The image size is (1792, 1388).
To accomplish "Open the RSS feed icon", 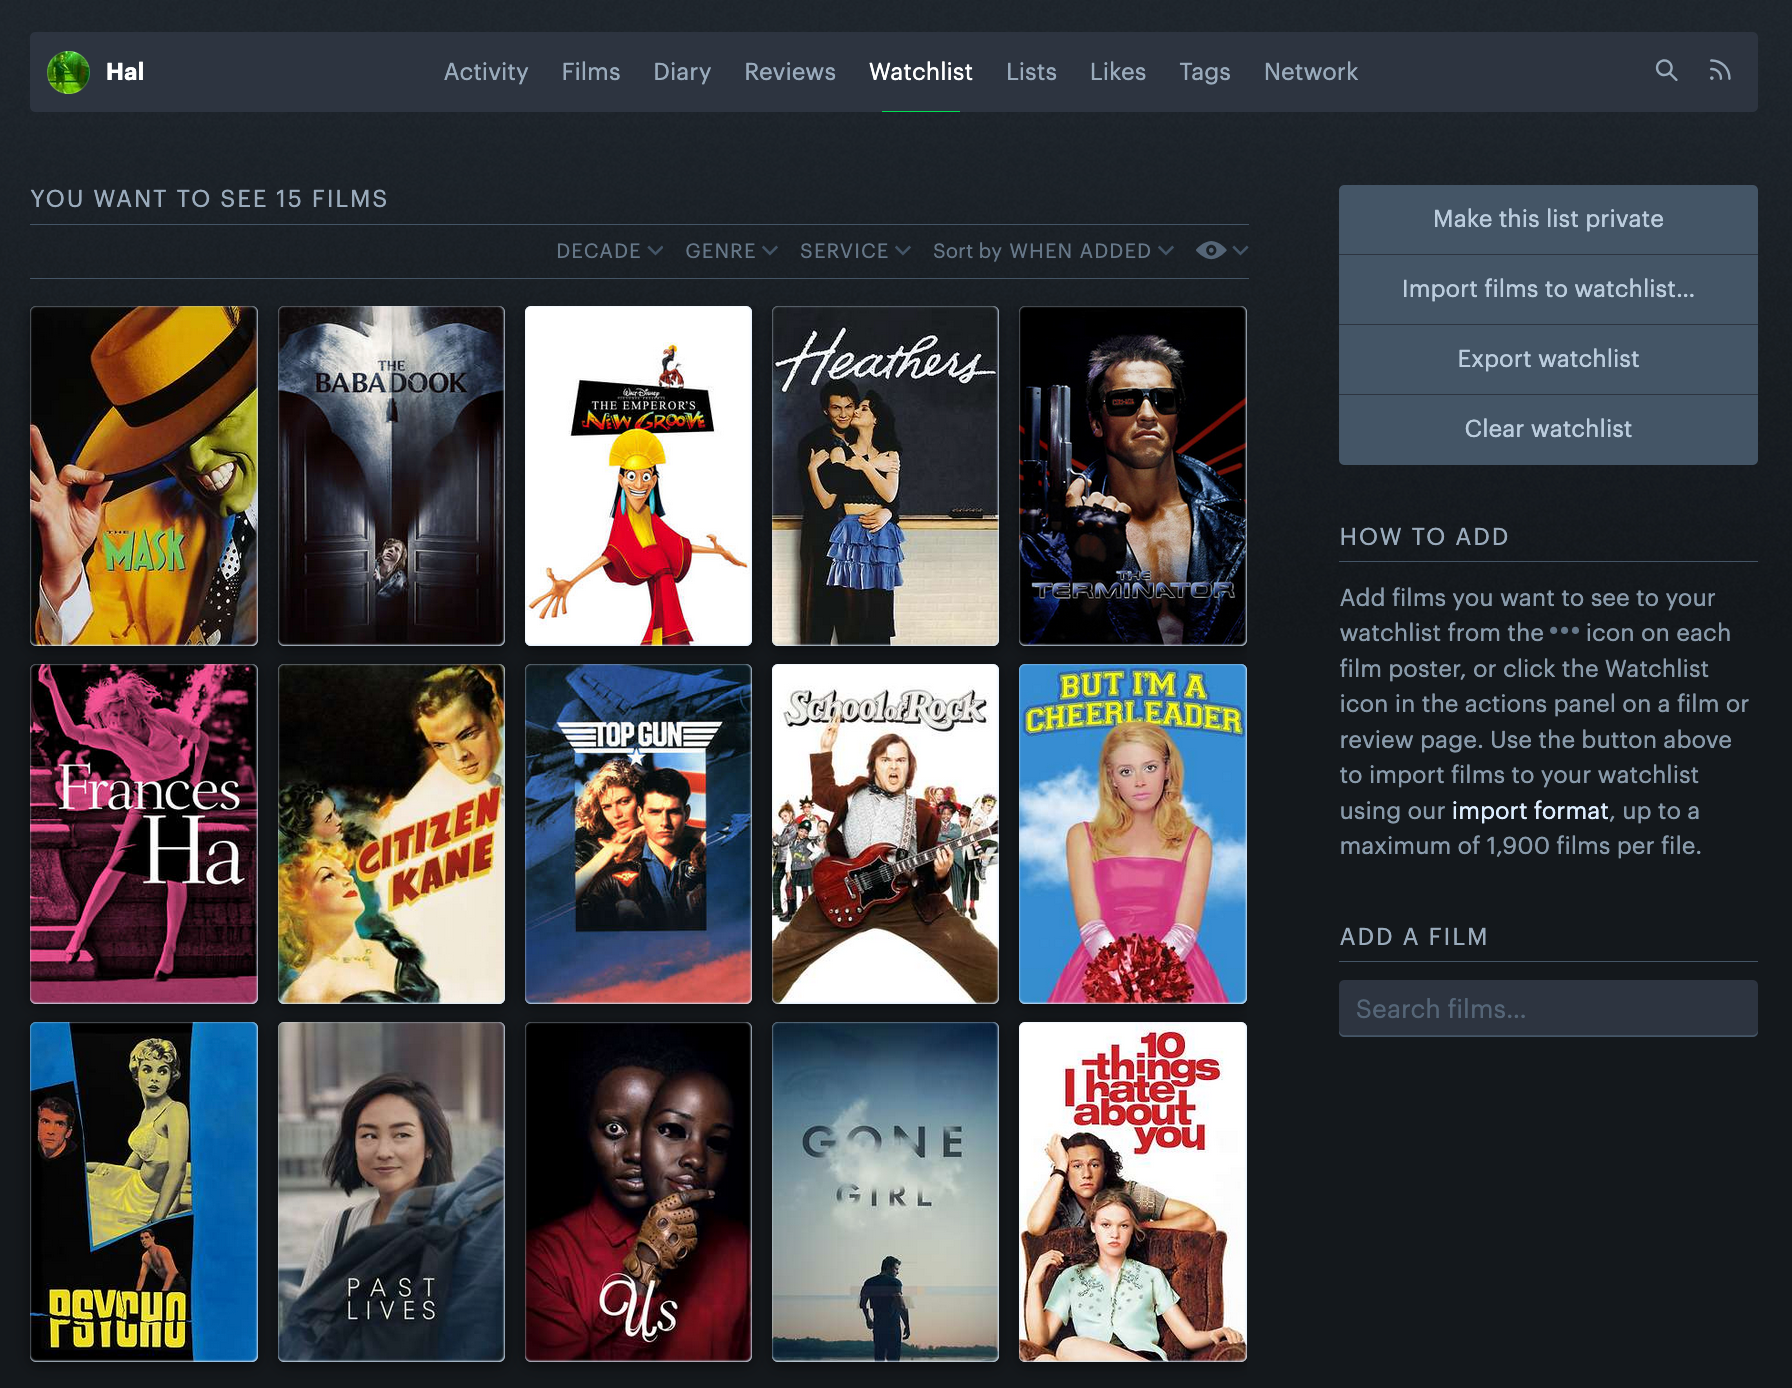I will tap(1719, 71).
